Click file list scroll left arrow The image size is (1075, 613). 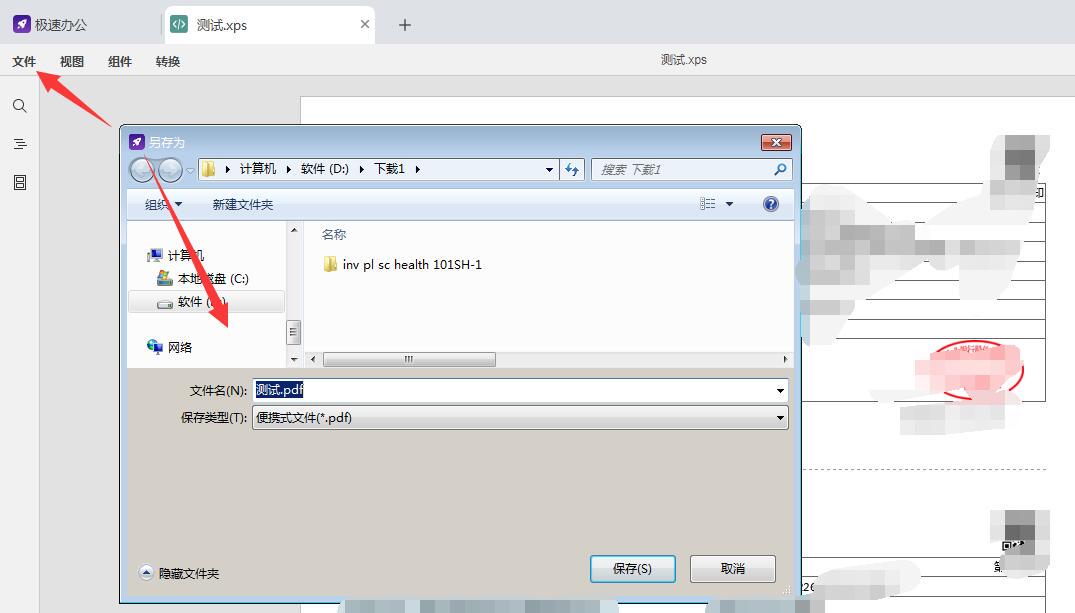coord(313,359)
